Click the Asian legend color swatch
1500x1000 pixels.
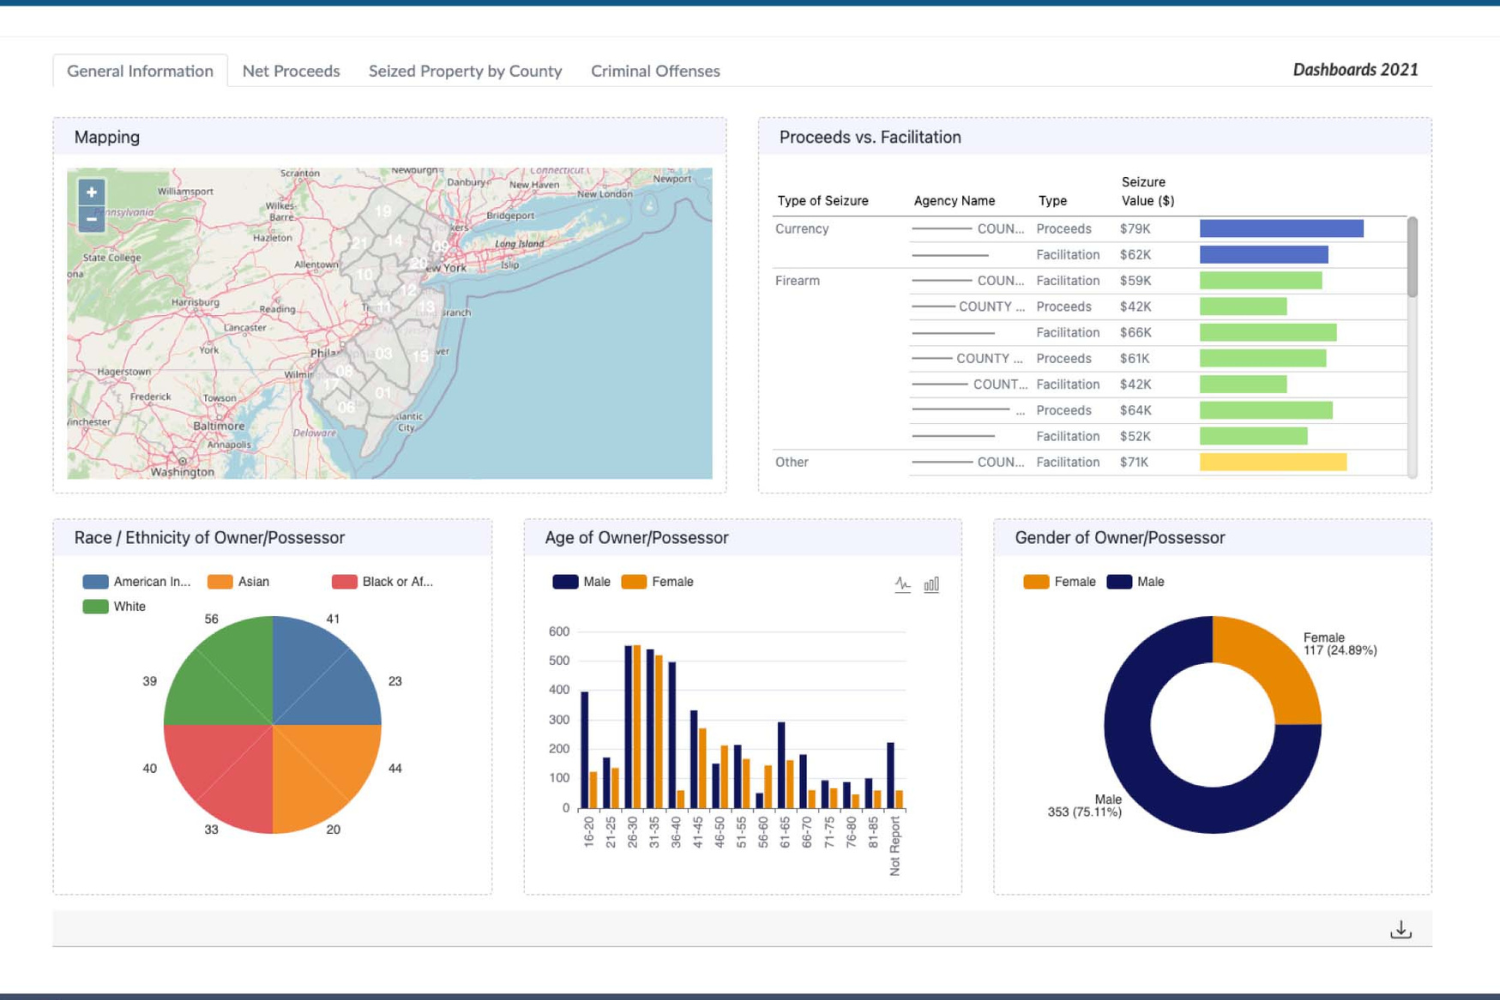pos(220,582)
